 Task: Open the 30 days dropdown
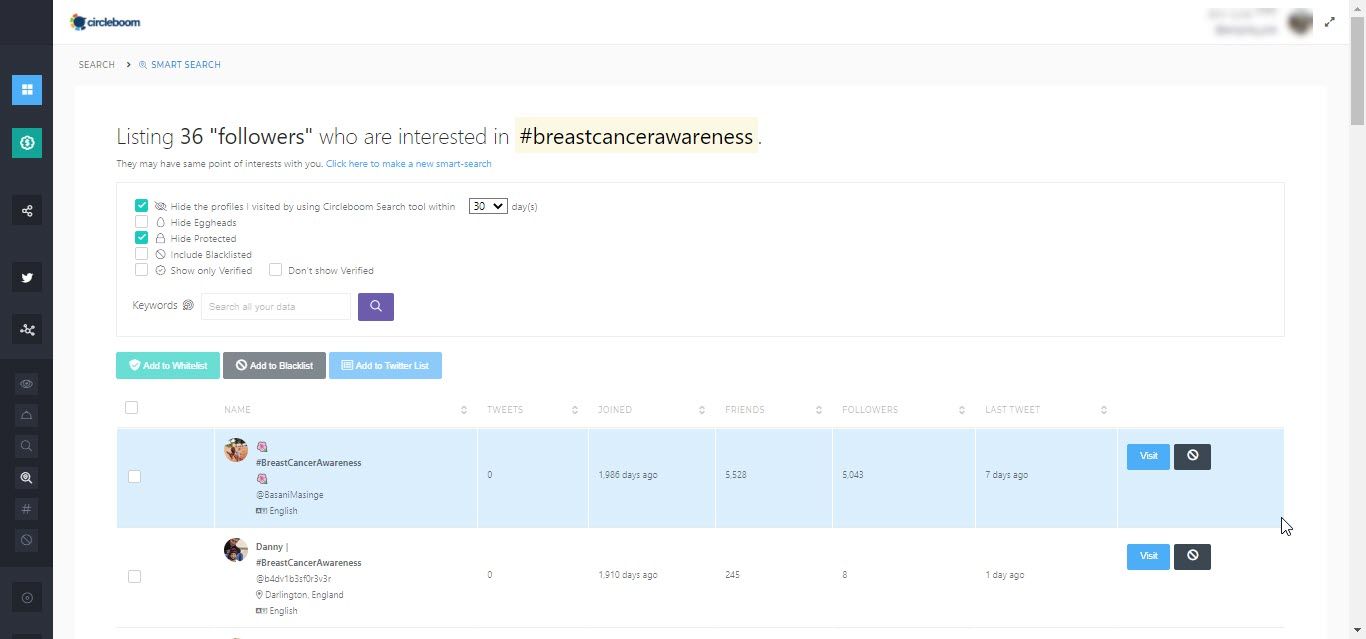(x=488, y=206)
